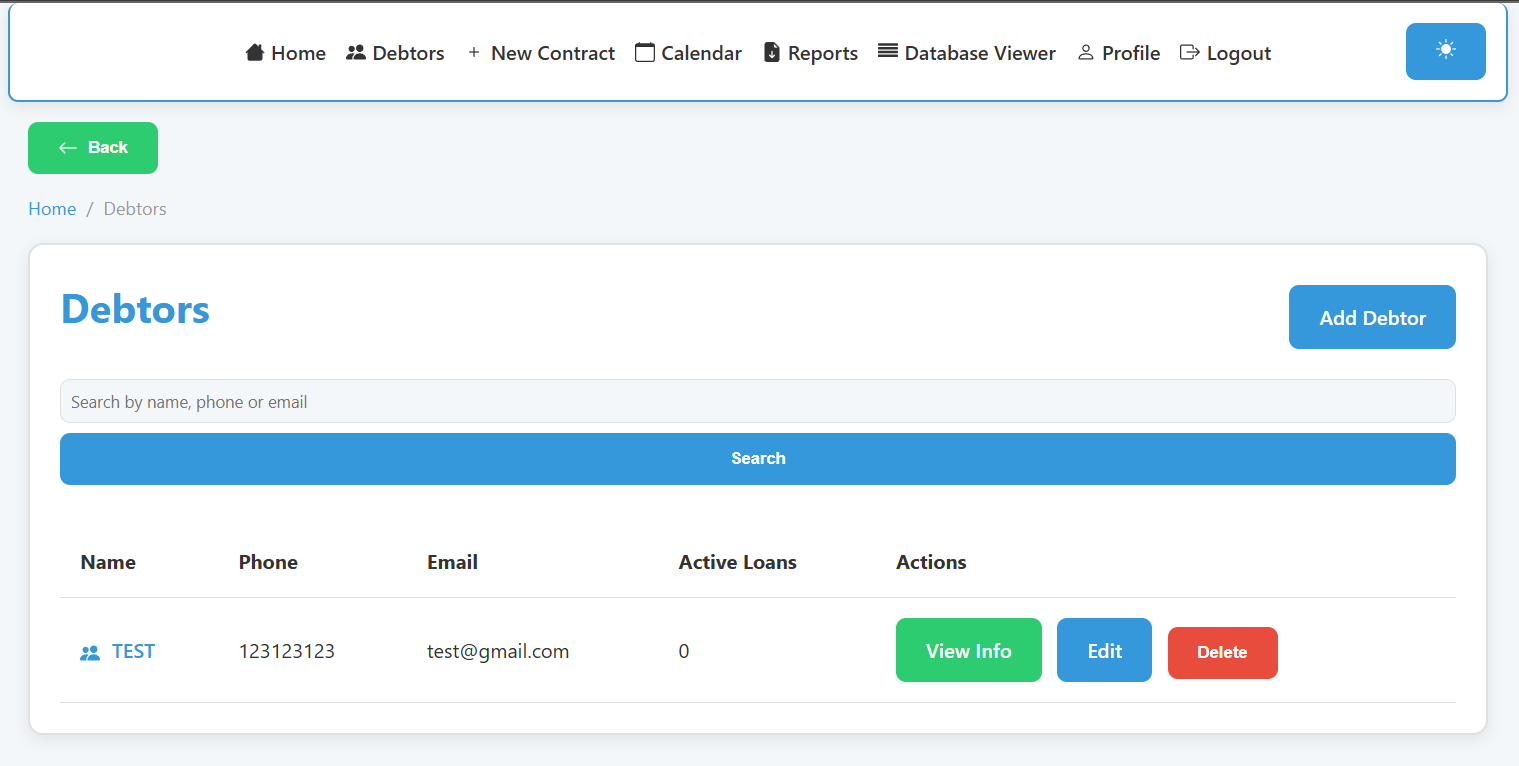Click the Home breadcrumb link
1519x766 pixels.
click(x=52, y=209)
